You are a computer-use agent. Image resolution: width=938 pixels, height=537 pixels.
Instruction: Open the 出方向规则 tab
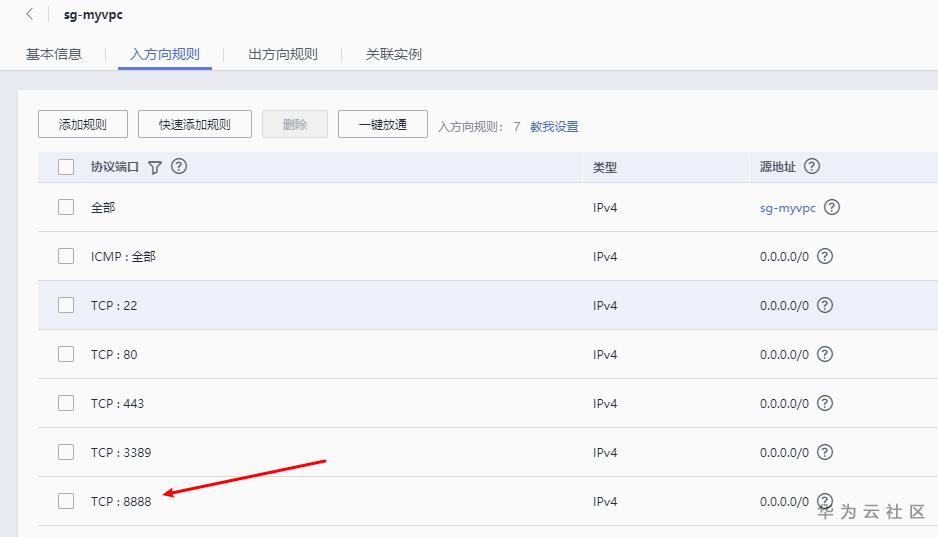(283, 54)
